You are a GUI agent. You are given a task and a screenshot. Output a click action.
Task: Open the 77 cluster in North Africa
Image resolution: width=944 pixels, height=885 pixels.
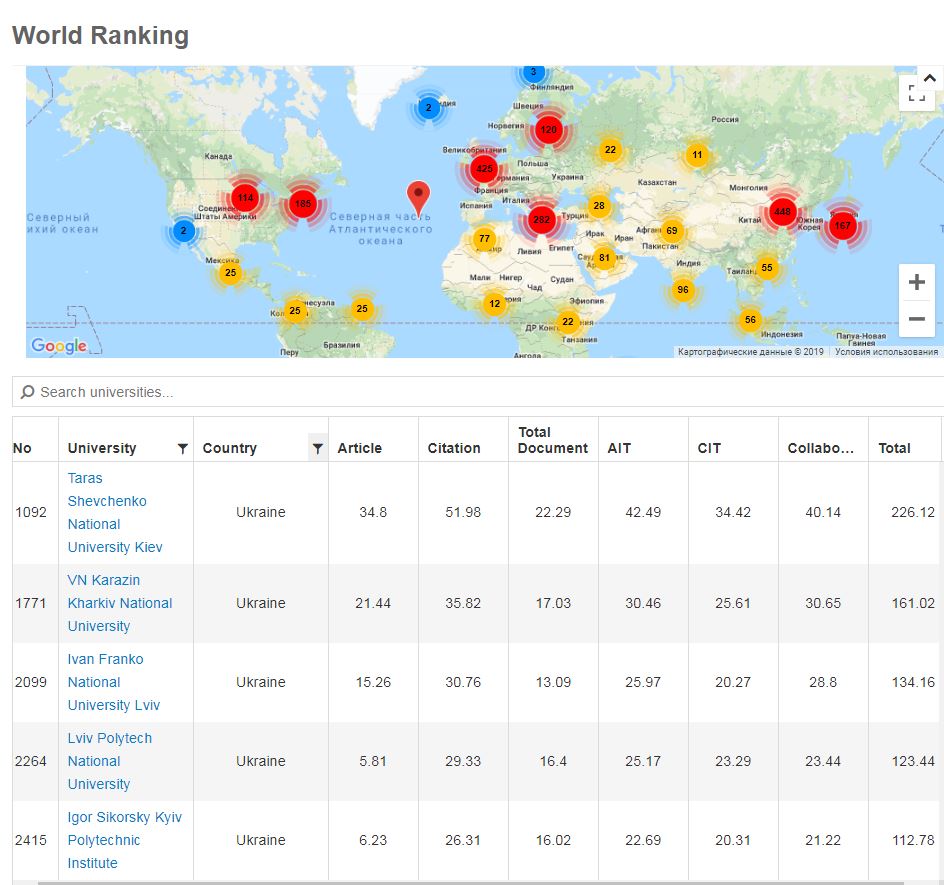[x=485, y=238]
